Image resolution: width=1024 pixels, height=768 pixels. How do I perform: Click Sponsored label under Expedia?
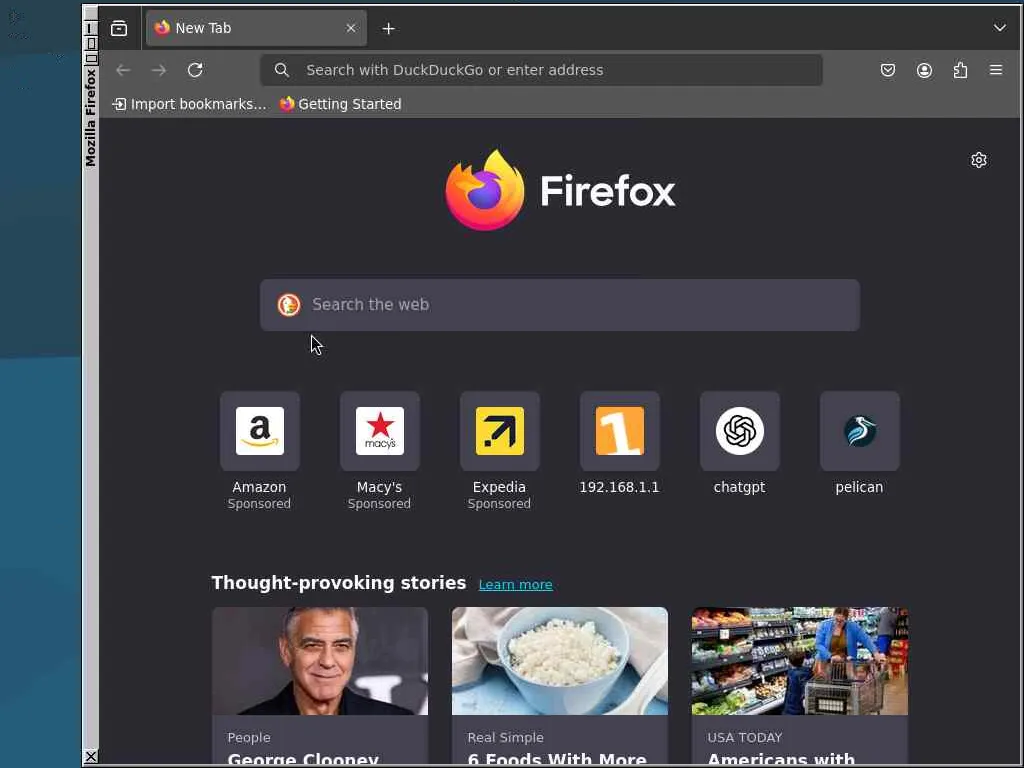click(x=499, y=504)
